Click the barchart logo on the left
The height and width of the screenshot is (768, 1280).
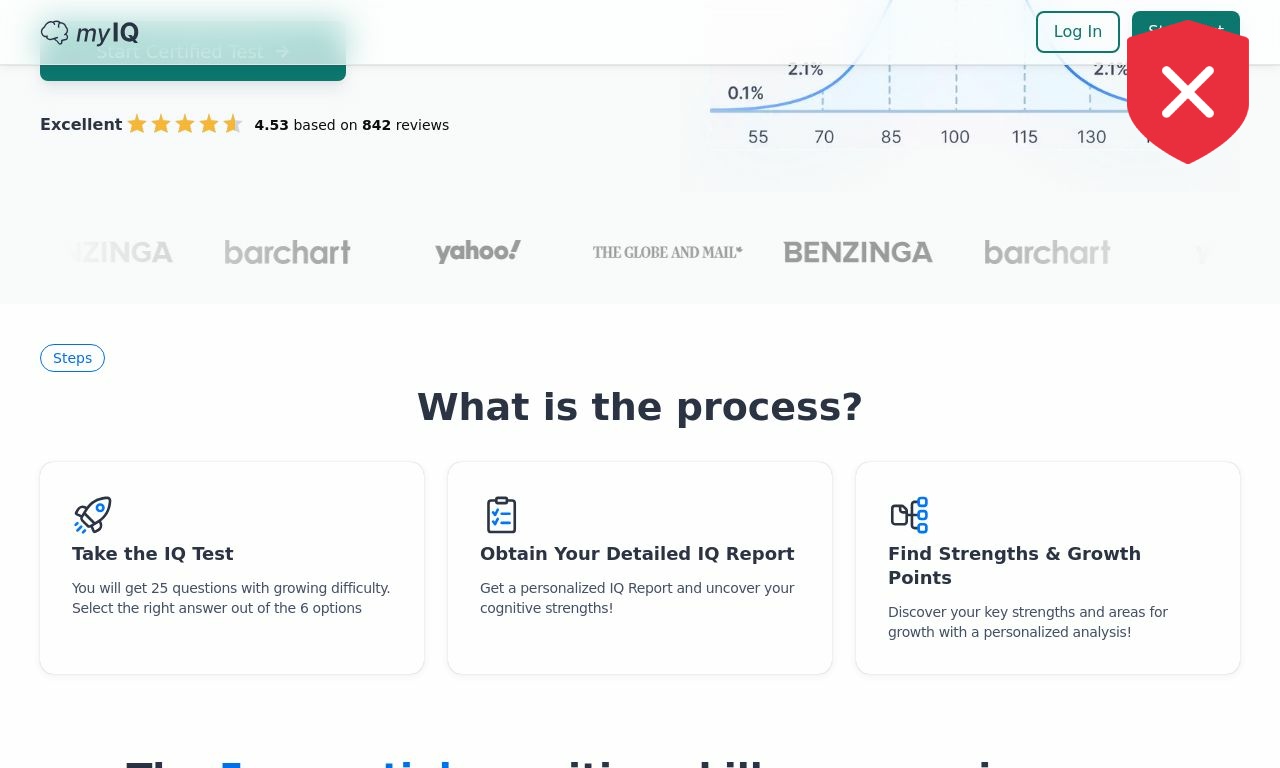click(287, 252)
